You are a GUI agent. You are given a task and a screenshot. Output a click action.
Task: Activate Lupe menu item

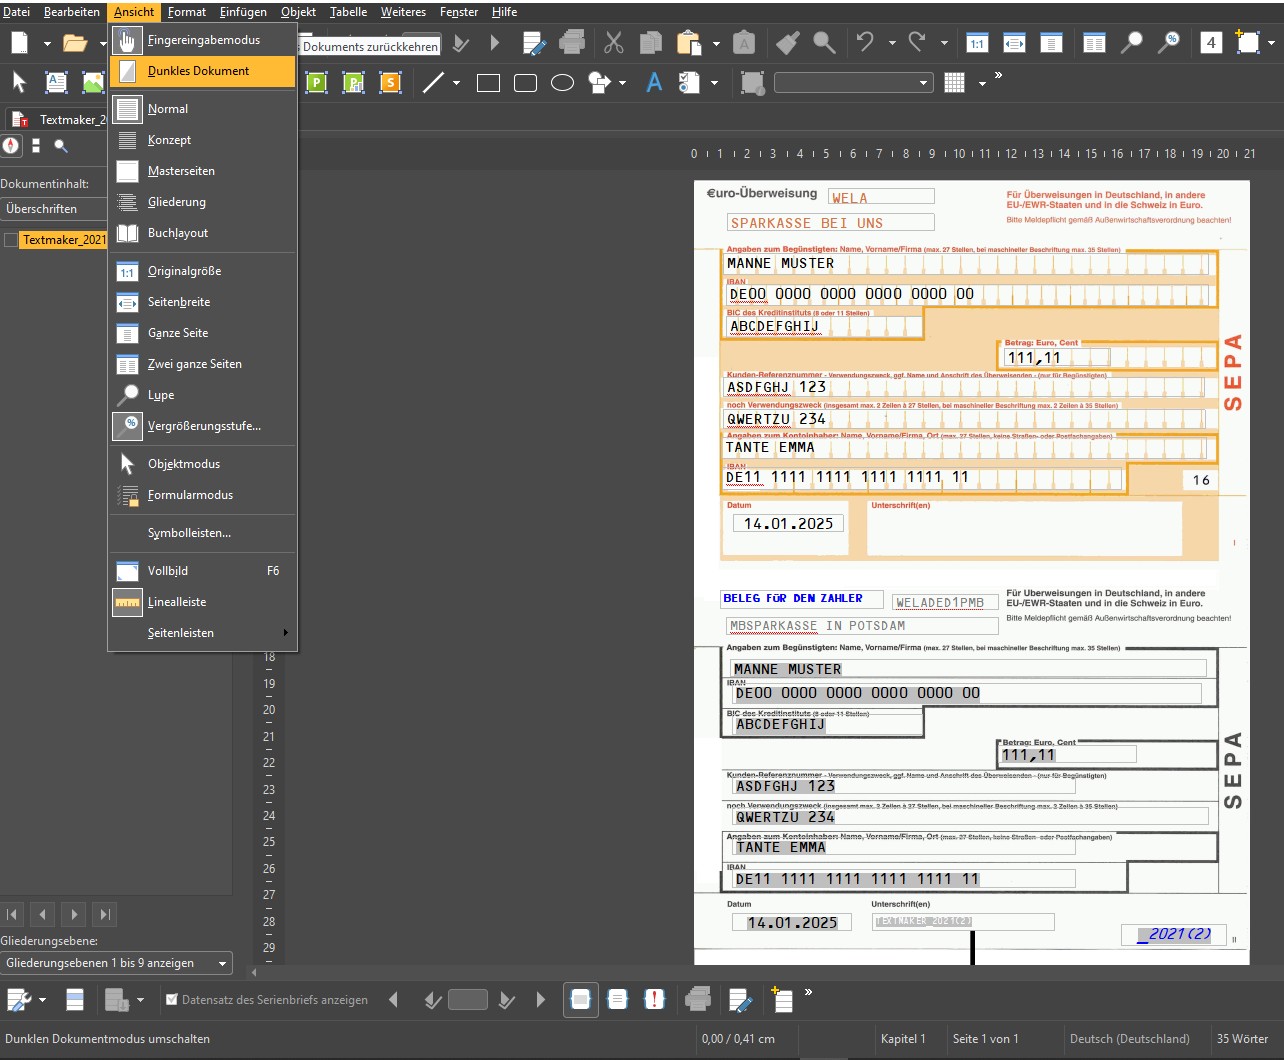pyautogui.click(x=202, y=395)
